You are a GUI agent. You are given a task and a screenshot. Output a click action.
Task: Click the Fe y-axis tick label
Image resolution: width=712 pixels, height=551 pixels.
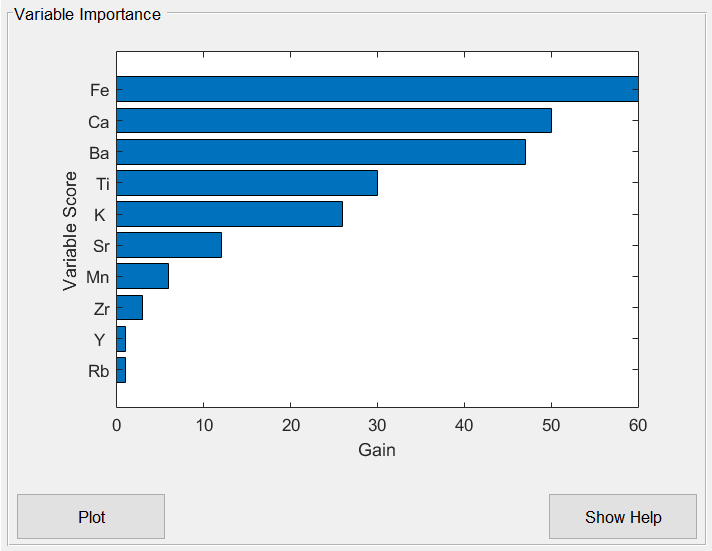click(99, 90)
